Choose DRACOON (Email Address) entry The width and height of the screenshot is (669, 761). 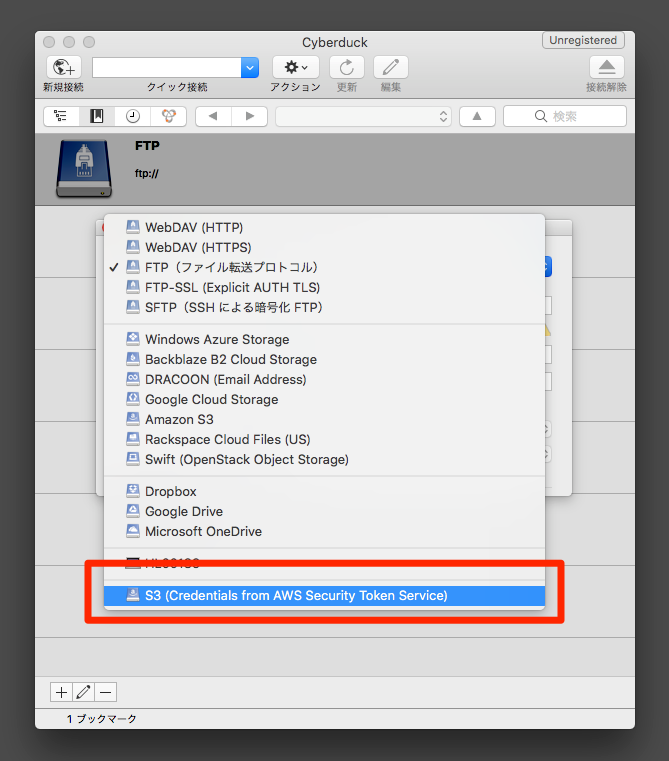(324, 379)
